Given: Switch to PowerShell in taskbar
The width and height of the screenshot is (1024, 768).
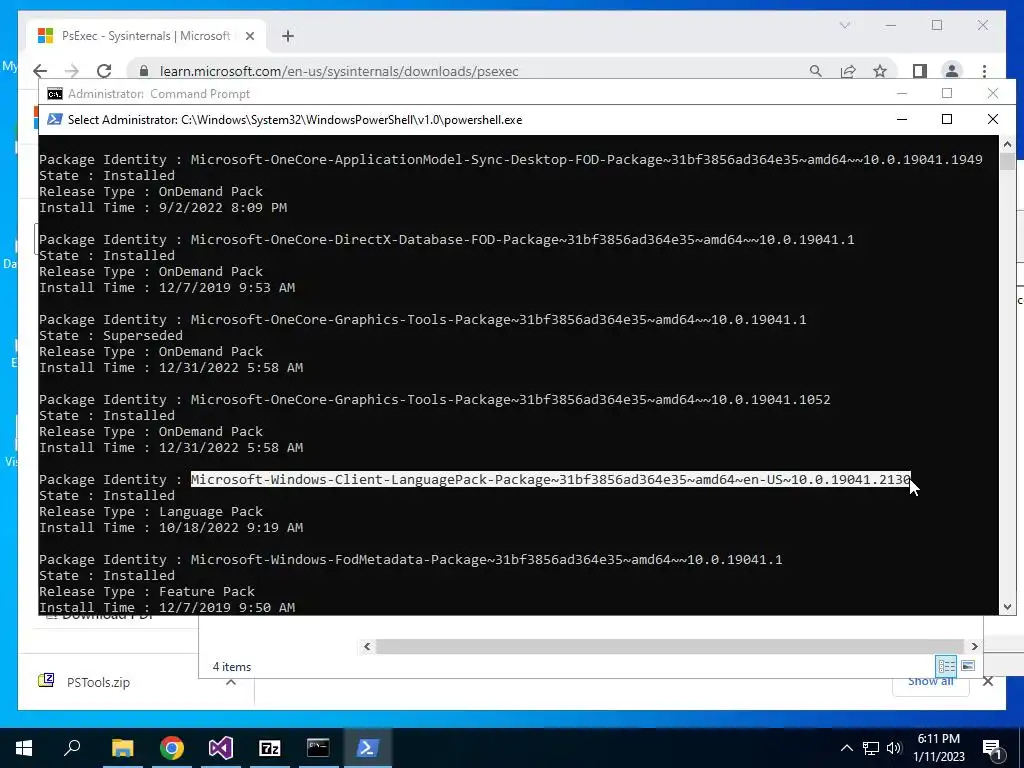Looking at the screenshot, I should coord(367,748).
